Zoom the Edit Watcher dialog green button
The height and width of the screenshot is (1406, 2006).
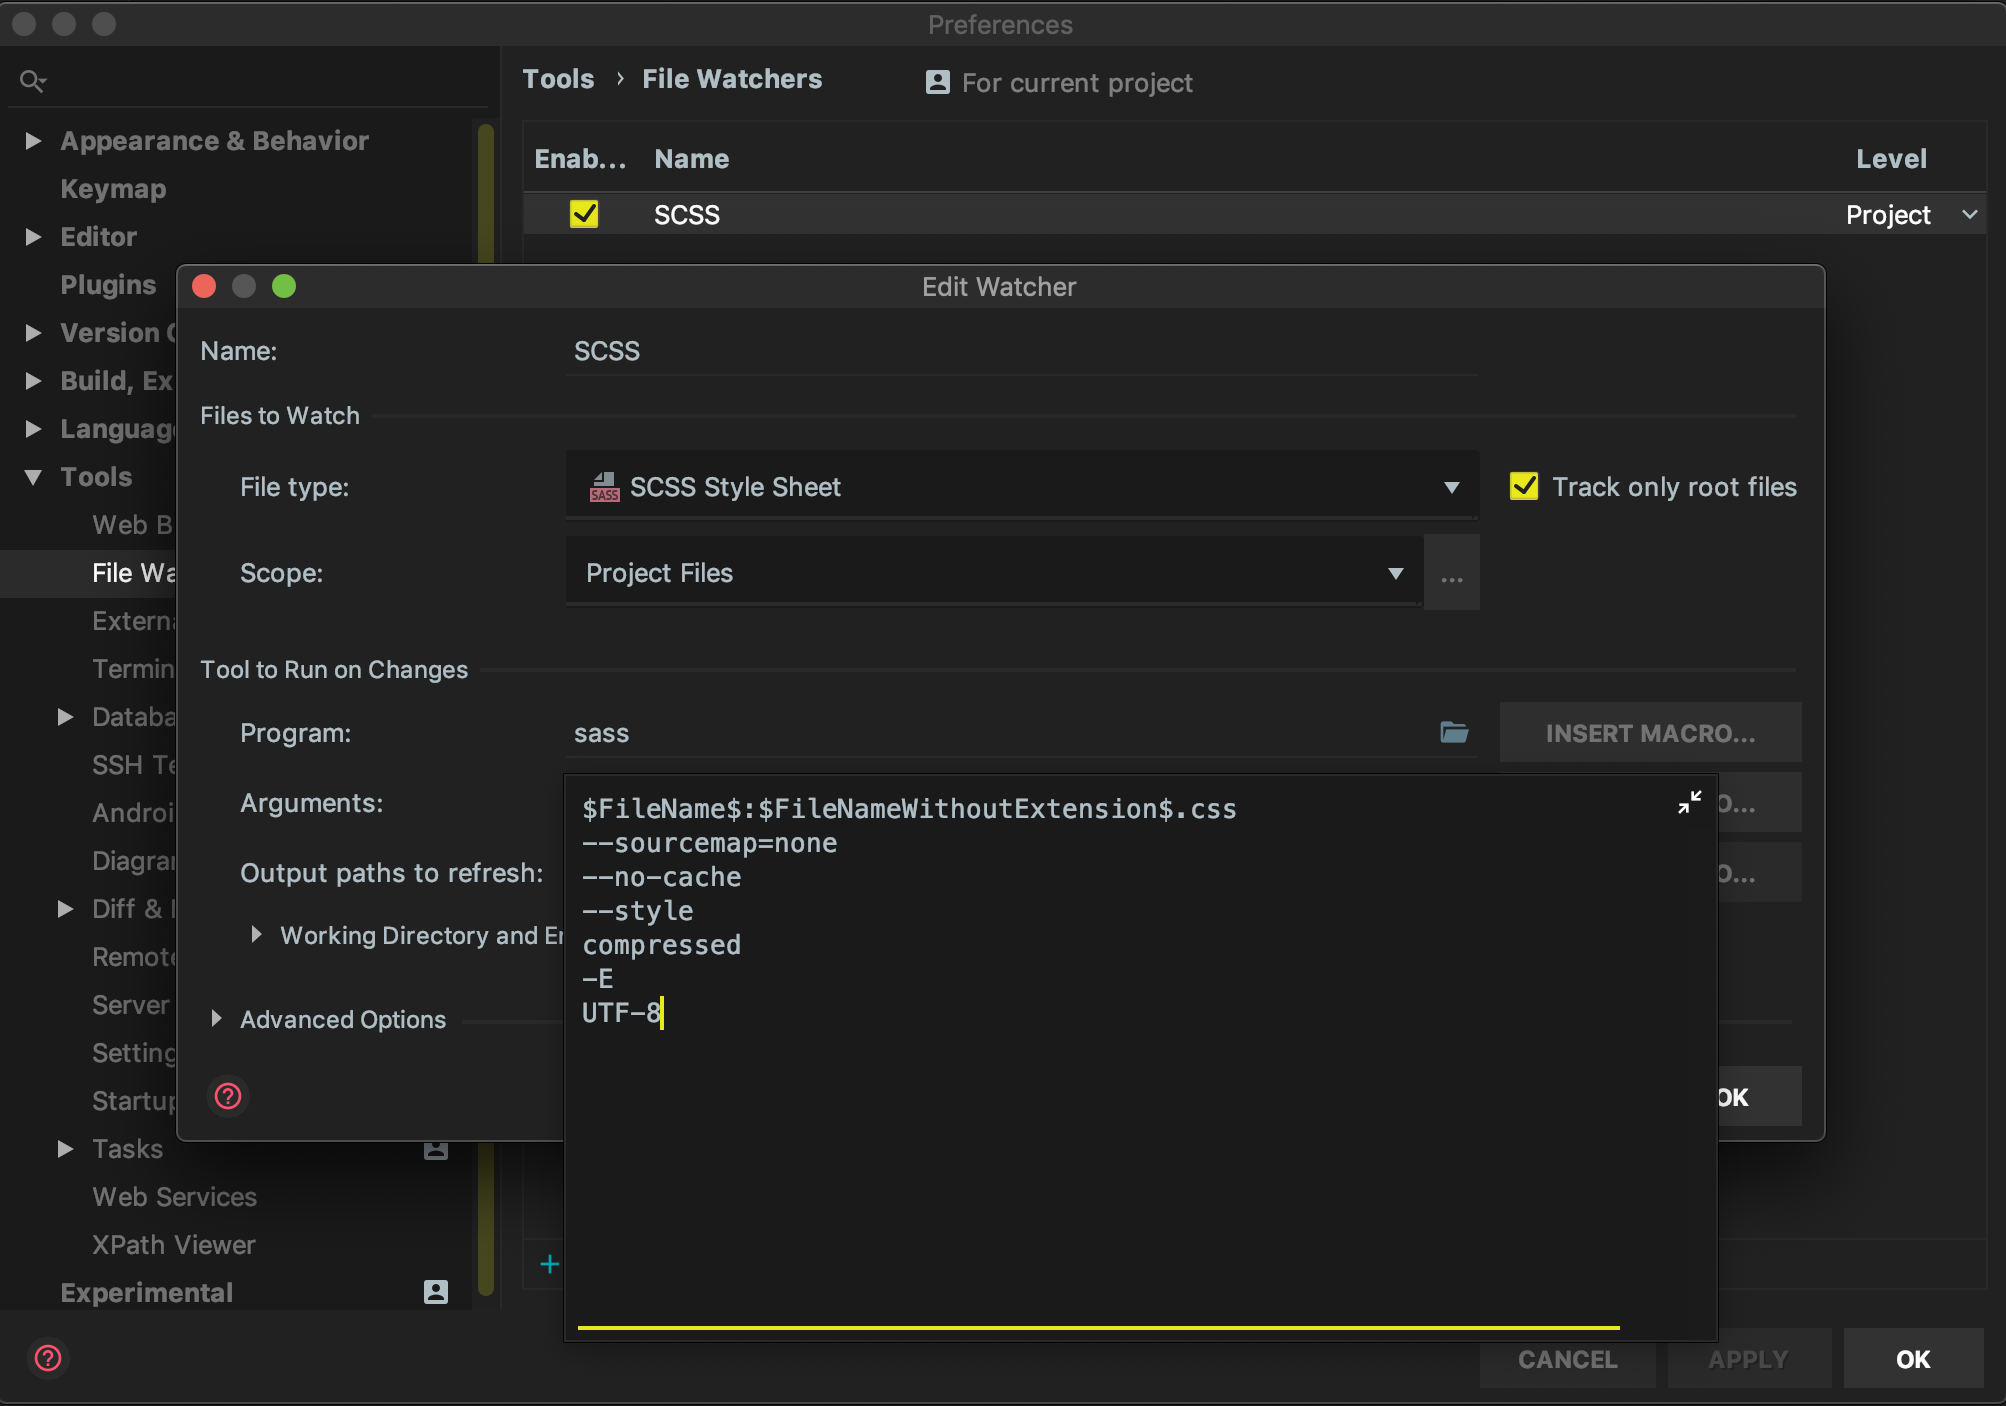tap(284, 287)
